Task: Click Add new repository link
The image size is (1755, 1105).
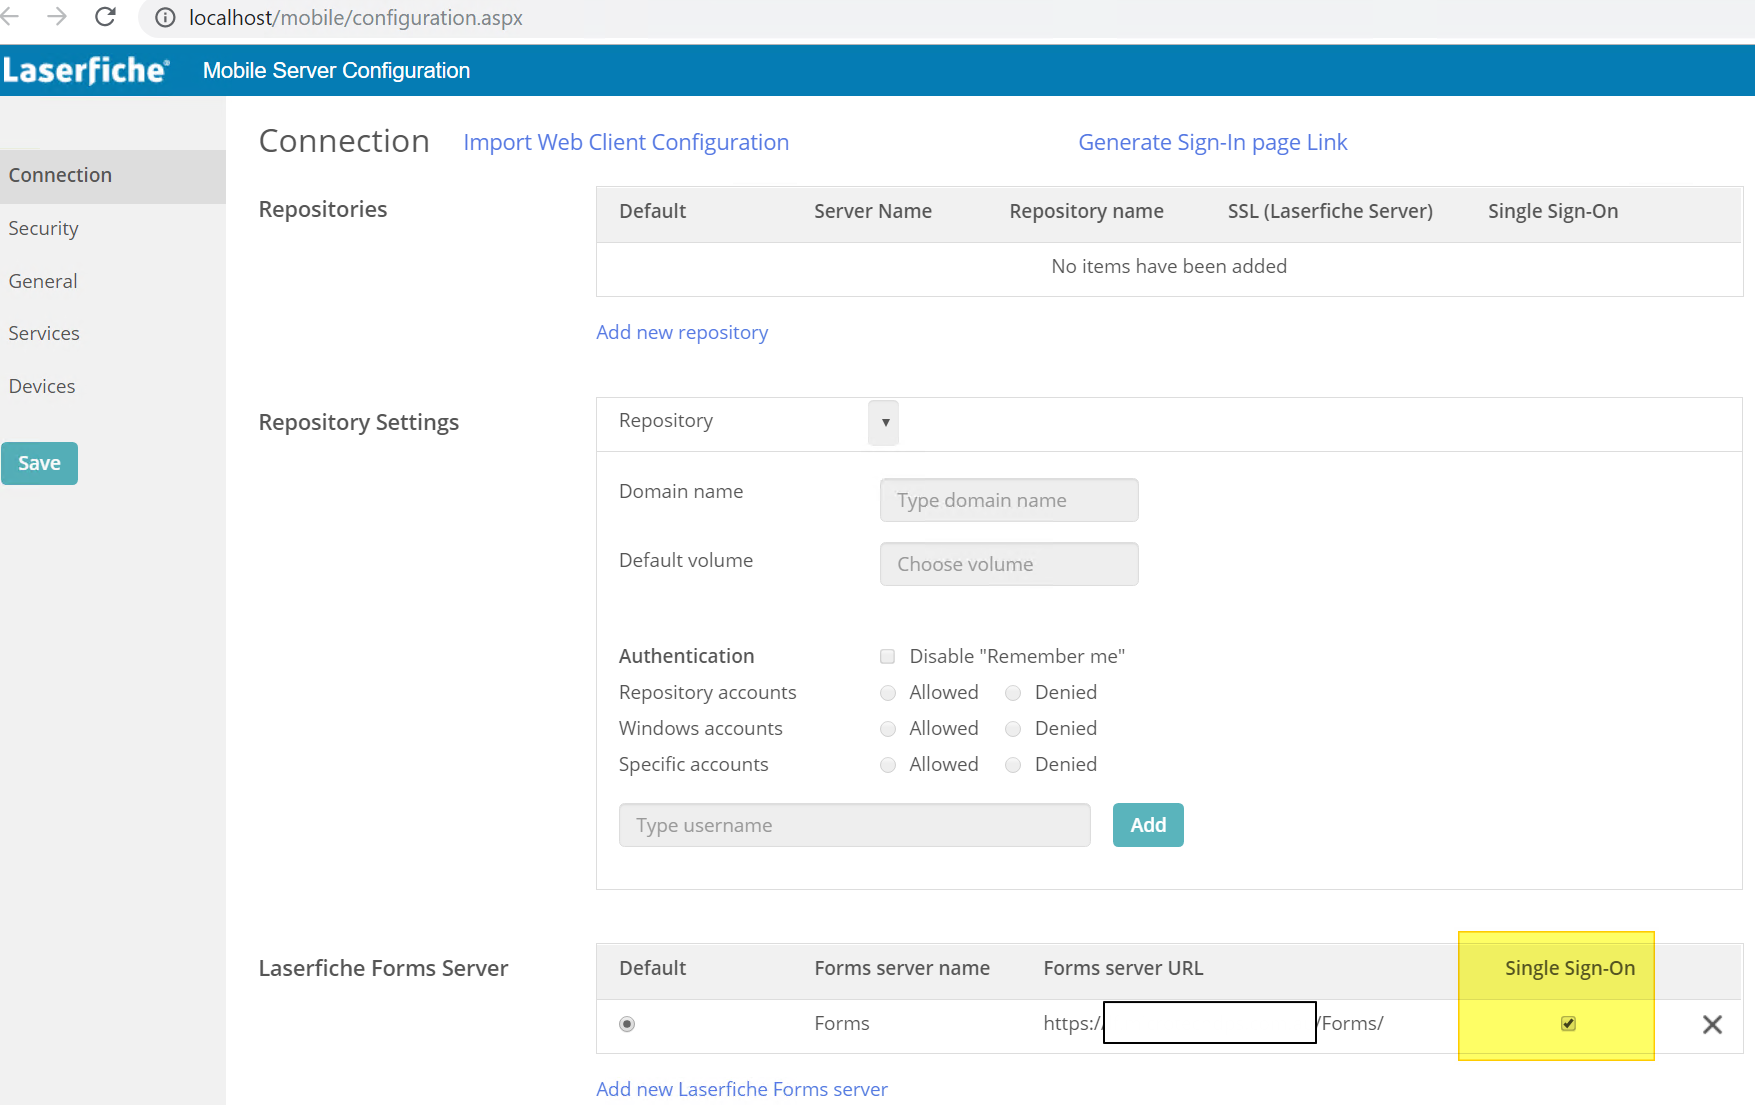Action: [682, 332]
